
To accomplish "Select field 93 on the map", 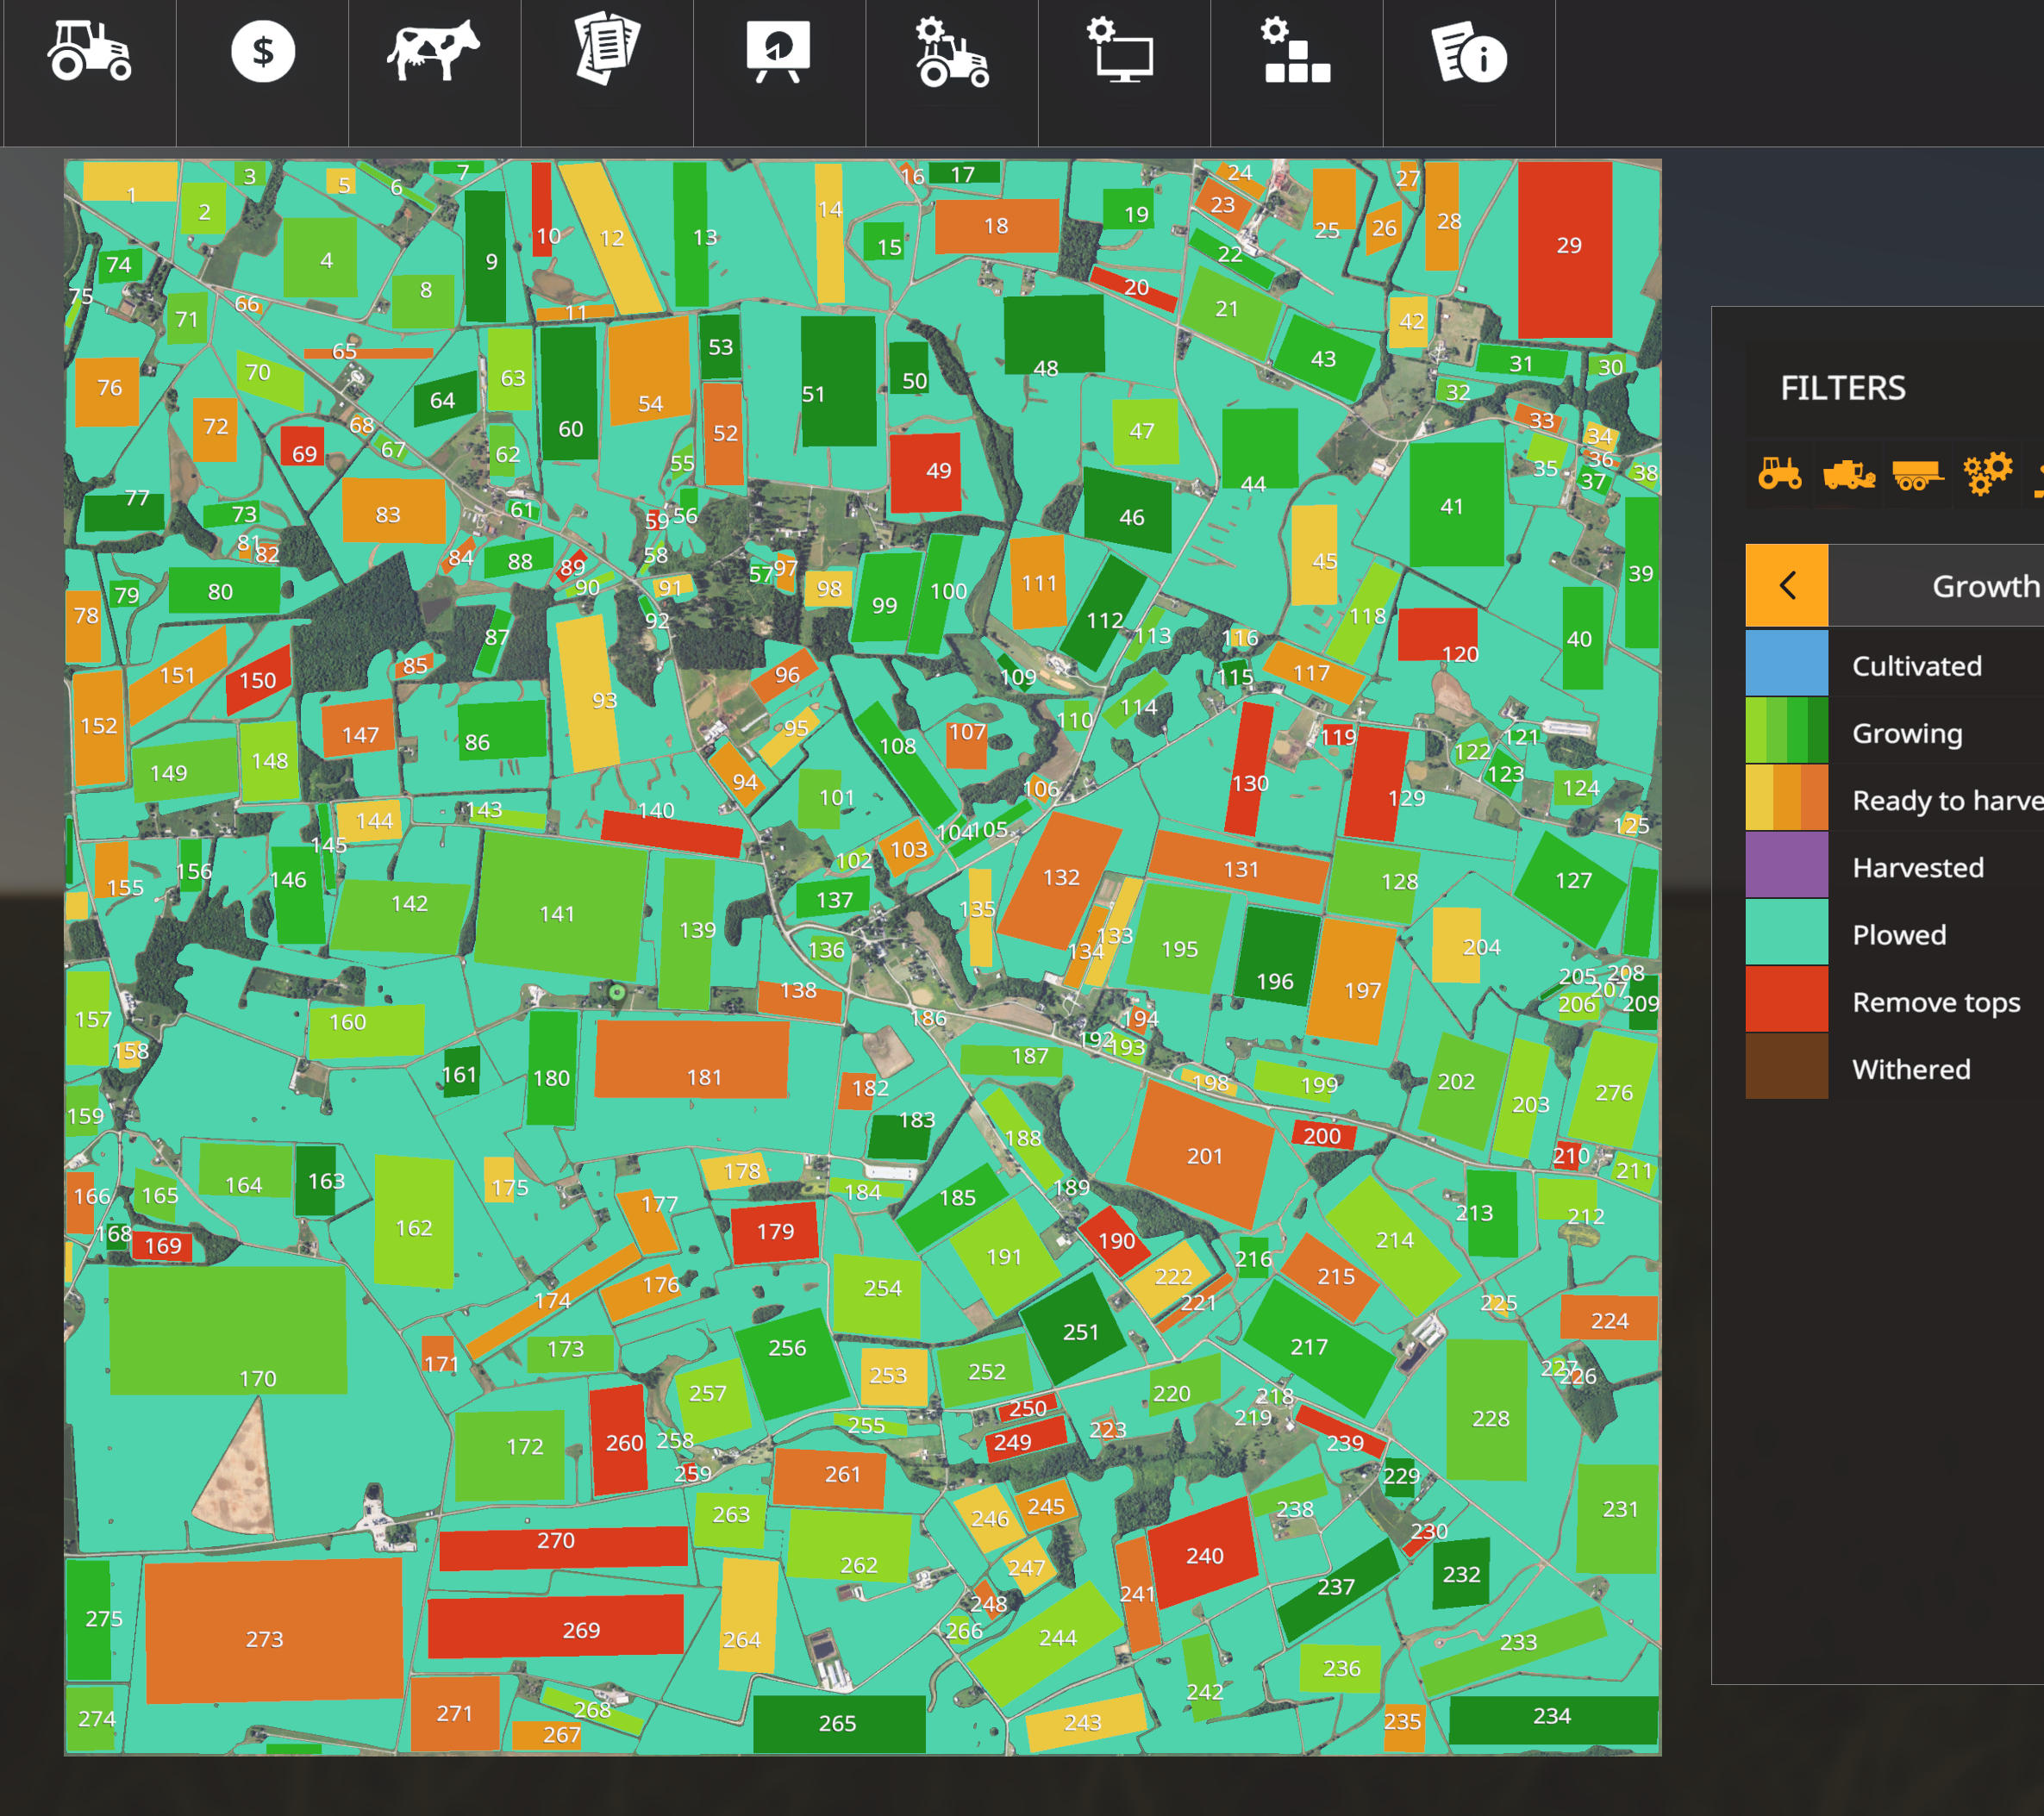I will [x=587, y=693].
